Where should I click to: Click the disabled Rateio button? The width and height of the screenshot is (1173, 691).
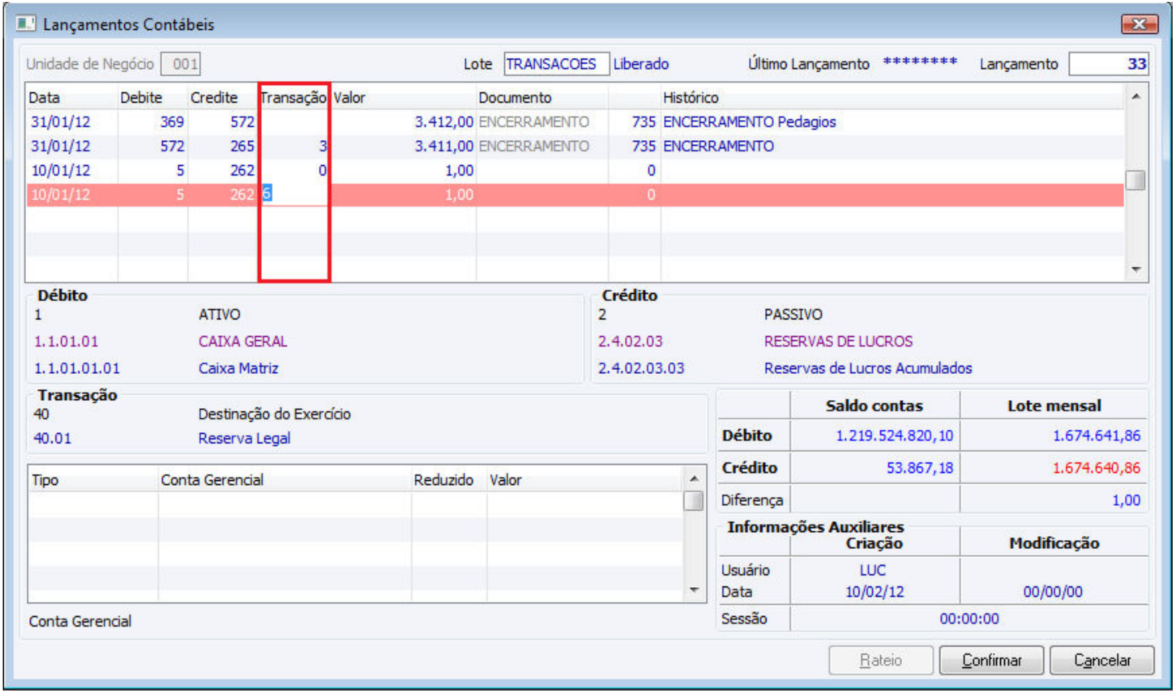point(880,661)
